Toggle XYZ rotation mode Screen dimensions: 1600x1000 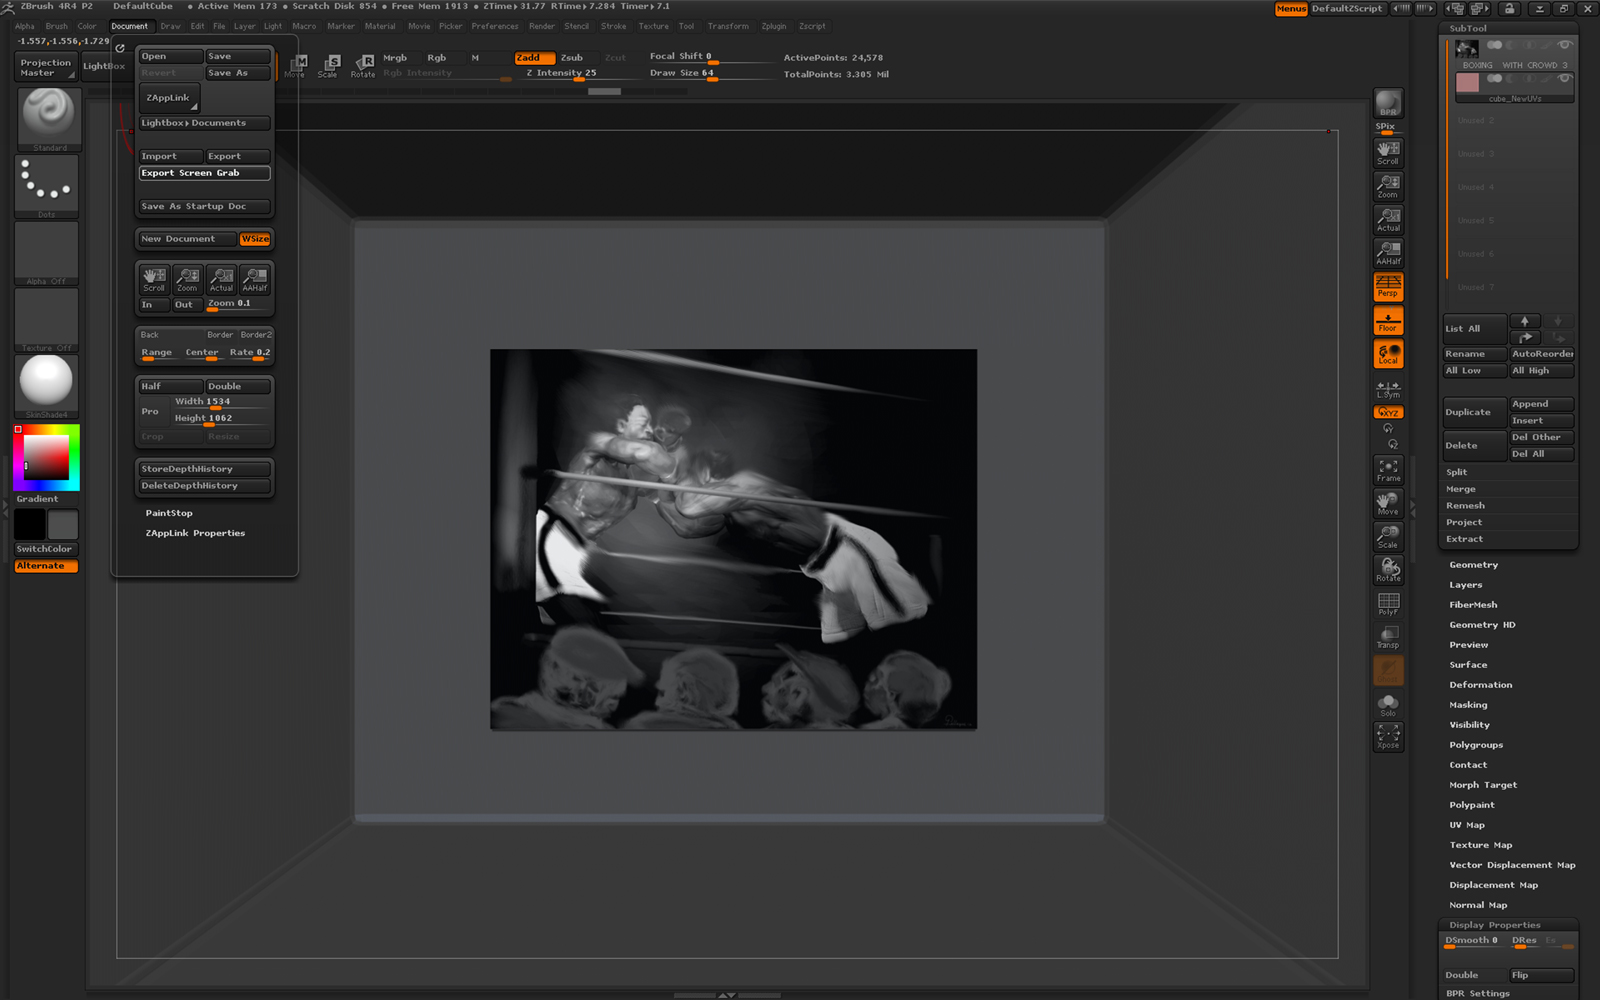click(1388, 412)
